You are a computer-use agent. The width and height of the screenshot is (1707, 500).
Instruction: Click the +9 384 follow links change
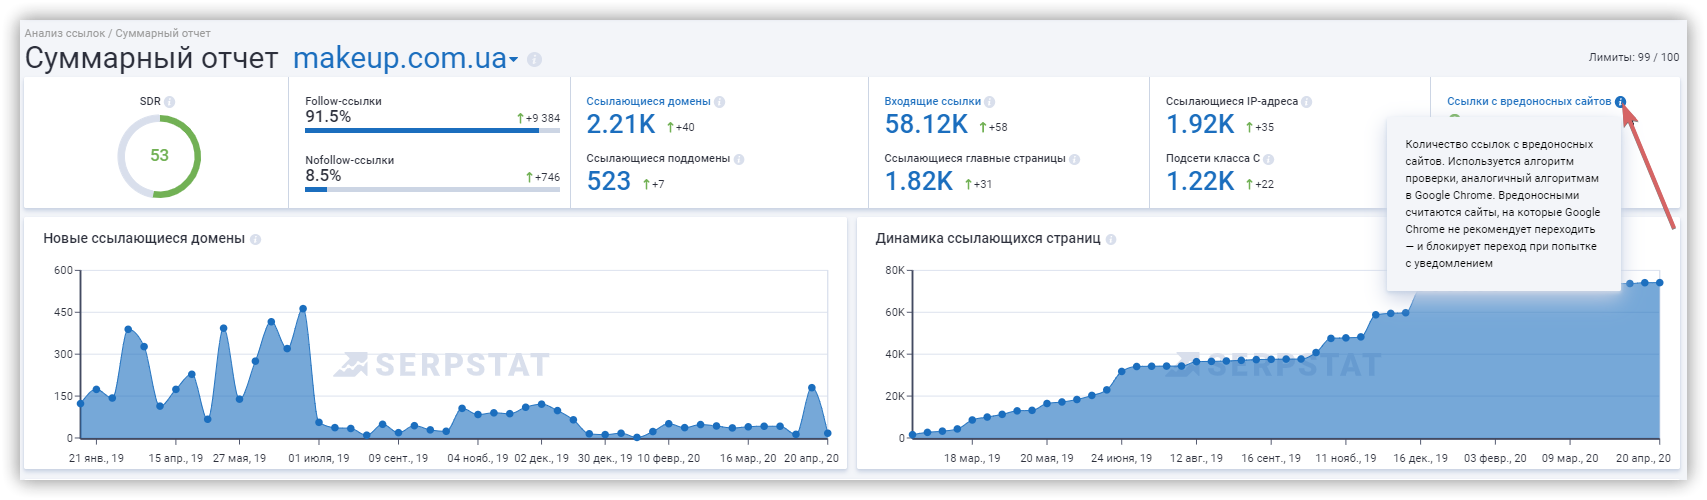pos(538,118)
